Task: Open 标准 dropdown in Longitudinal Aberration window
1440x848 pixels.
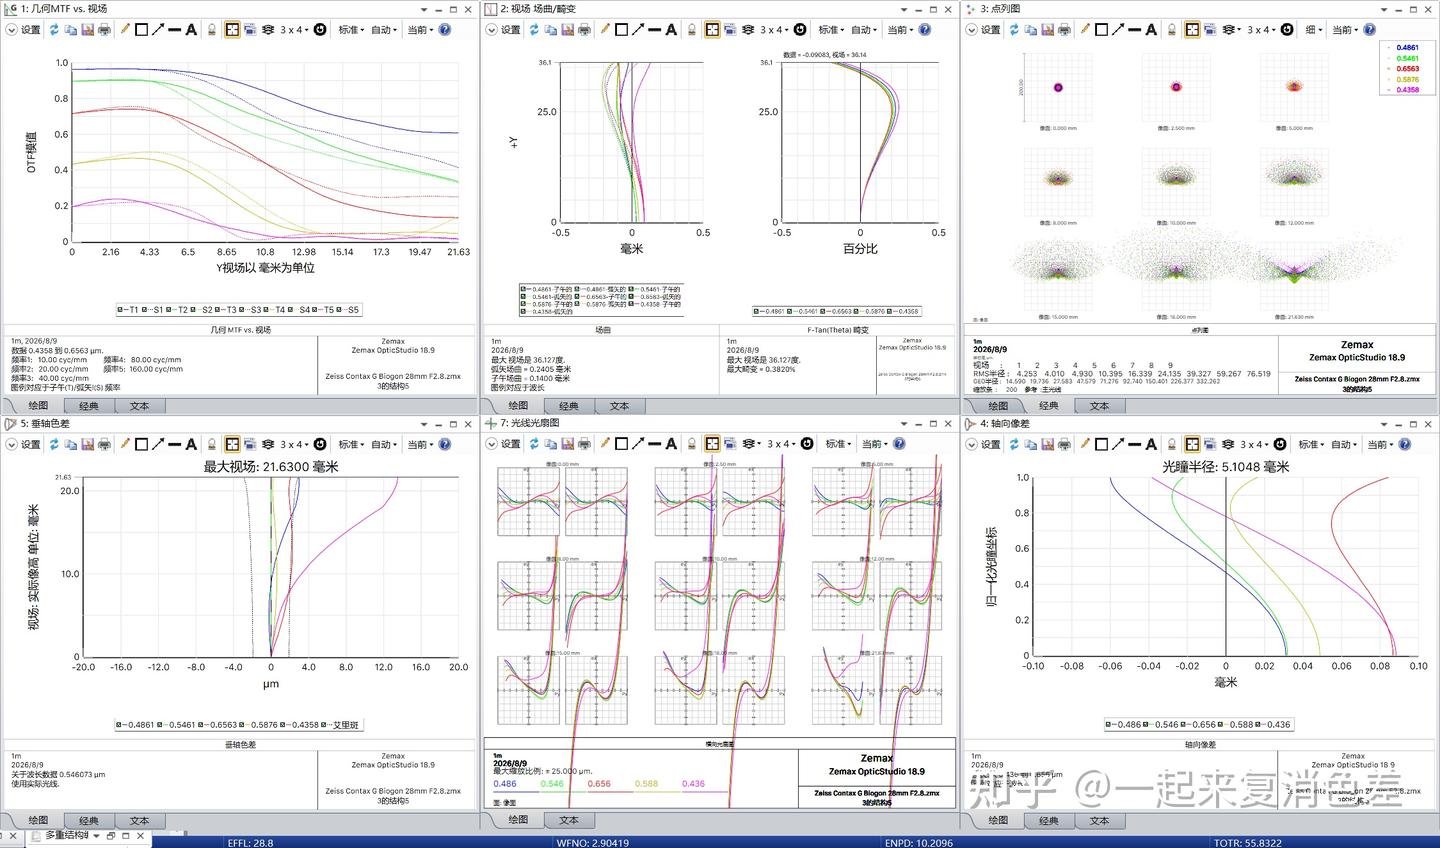Action: (x=1311, y=444)
